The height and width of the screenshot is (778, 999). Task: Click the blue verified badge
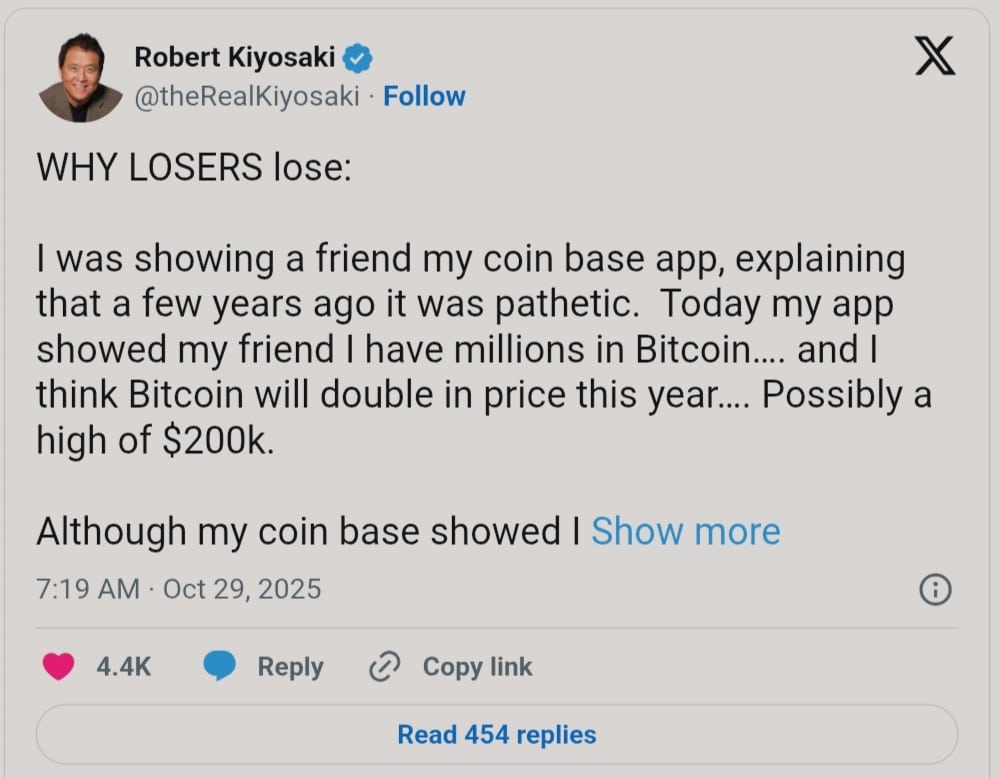tap(358, 59)
